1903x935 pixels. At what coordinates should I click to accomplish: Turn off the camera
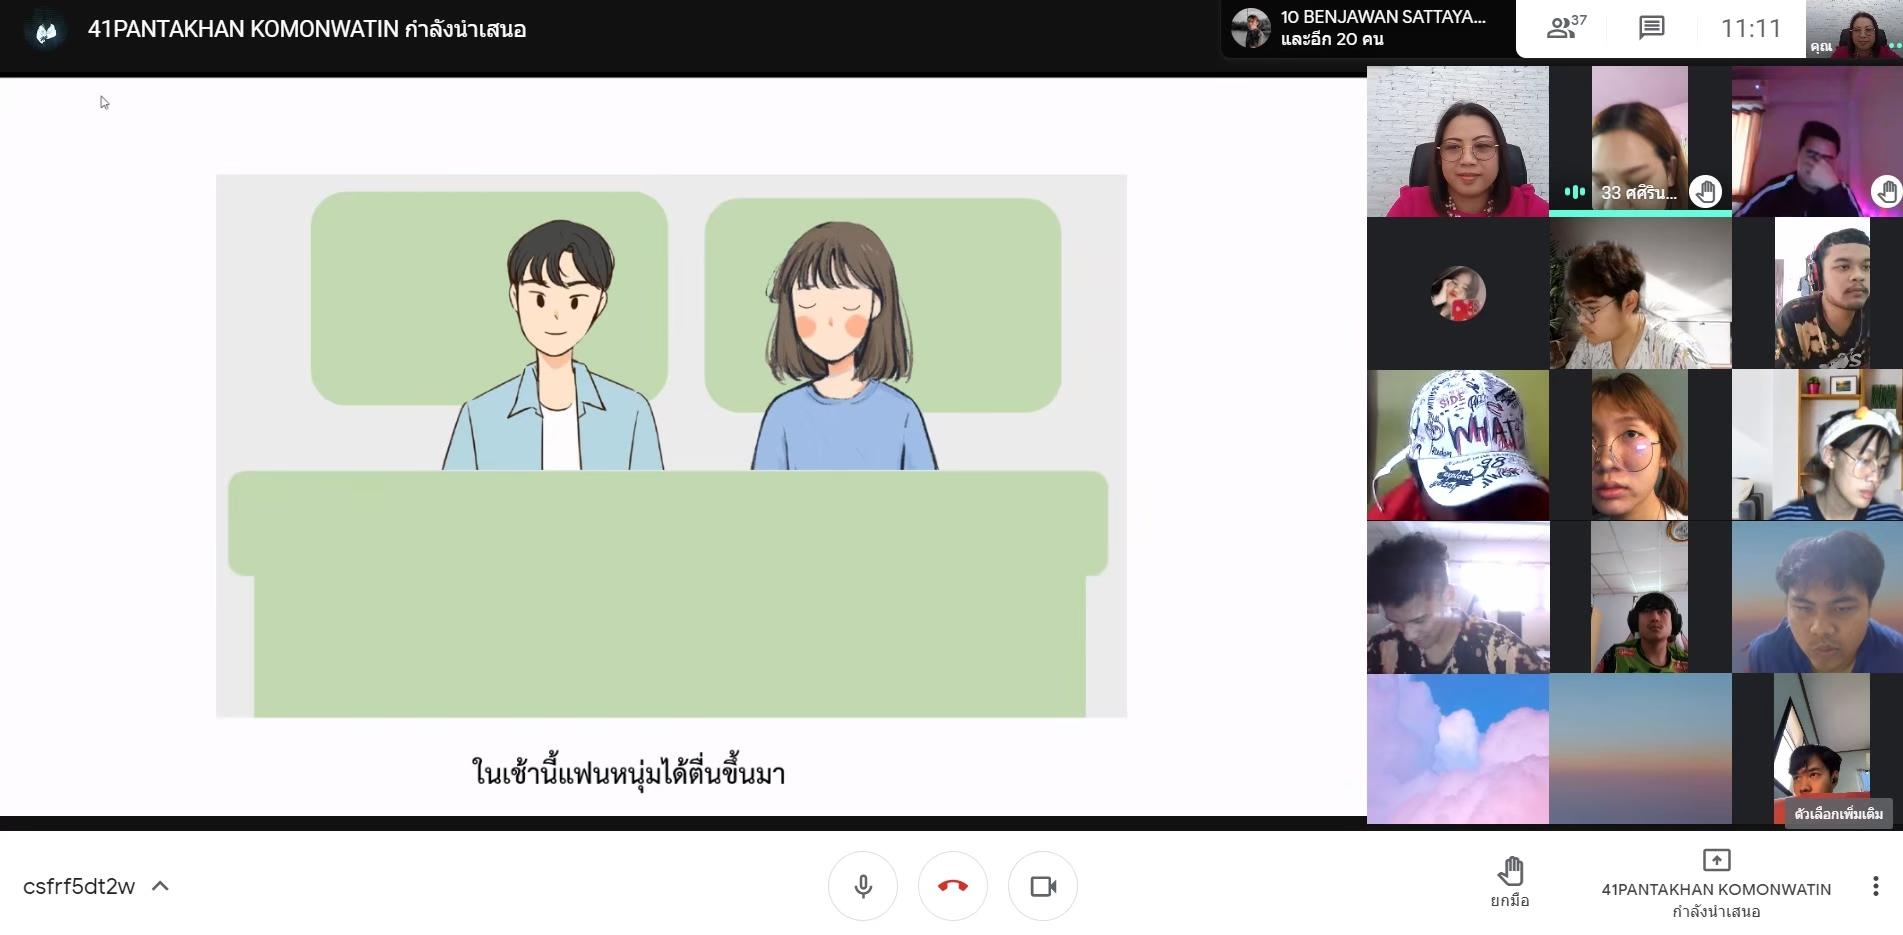click(x=1043, y=886)
